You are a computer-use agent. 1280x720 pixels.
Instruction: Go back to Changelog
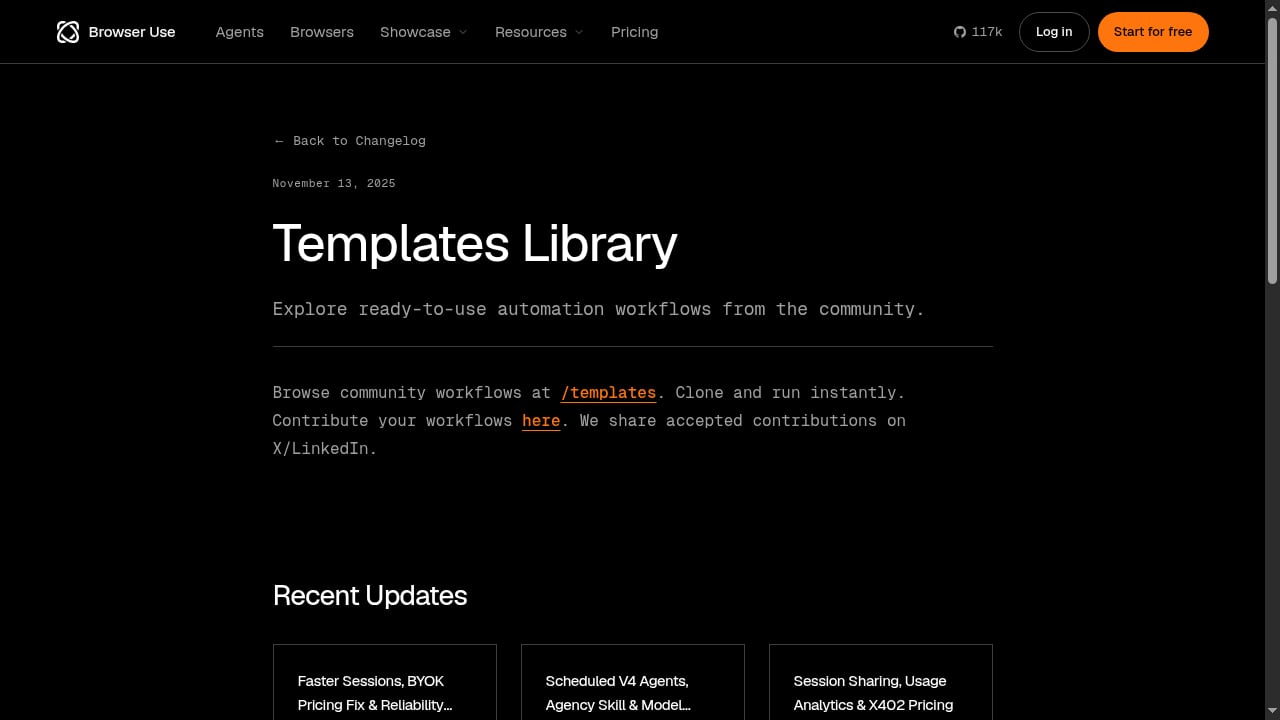[350, 141]
